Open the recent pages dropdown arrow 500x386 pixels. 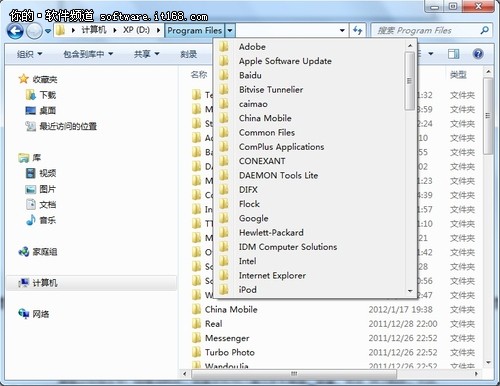pos(48,31)
